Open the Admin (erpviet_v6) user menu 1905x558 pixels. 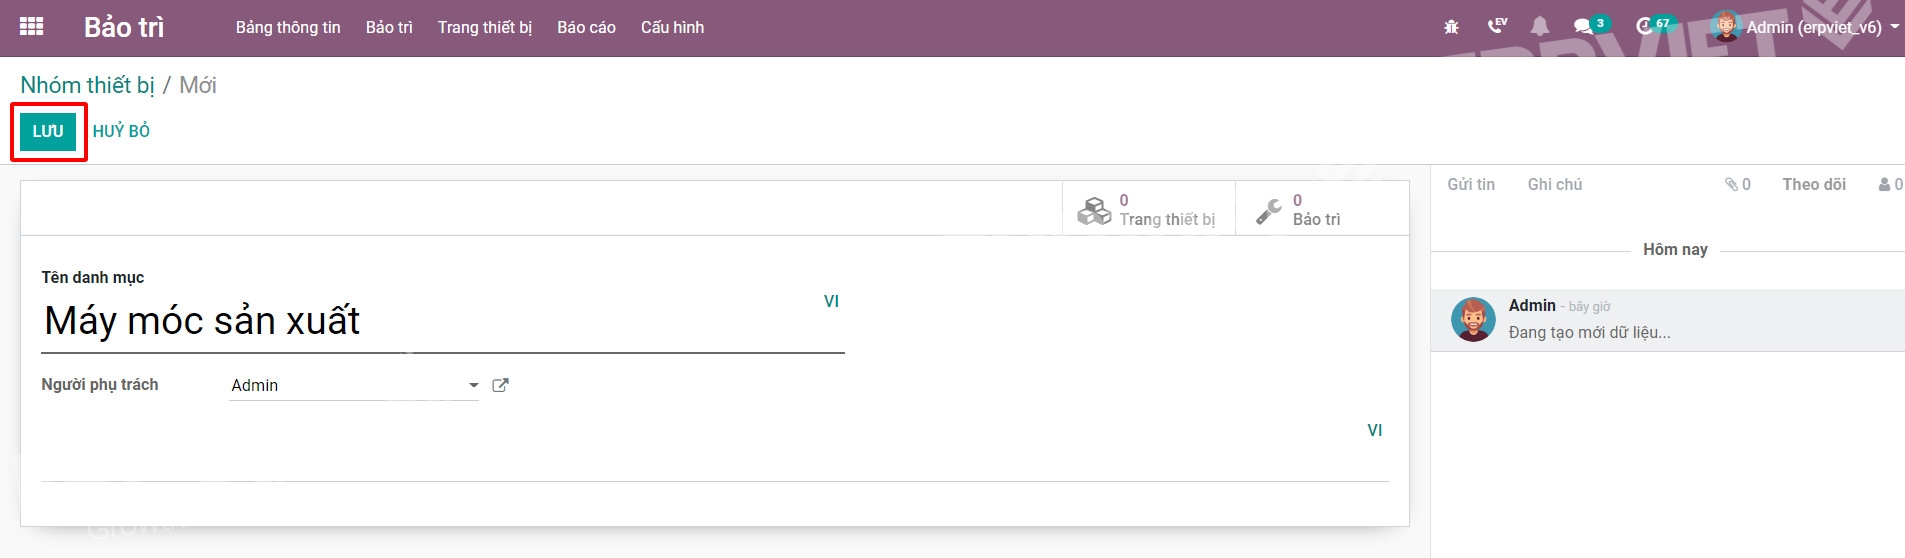(x=1805, y=27)
